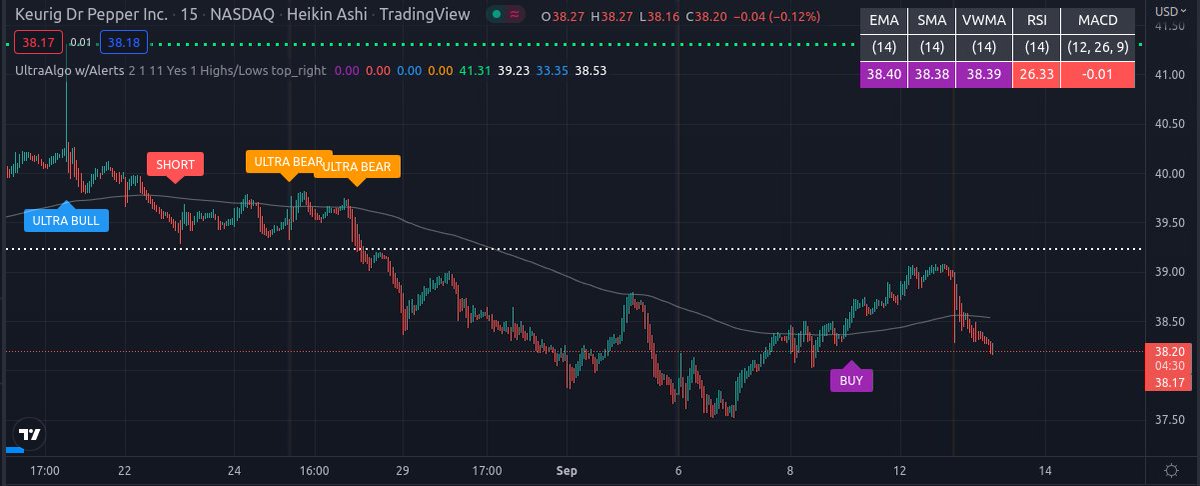Click the SMA value 38.38 cell

[931, 75]
